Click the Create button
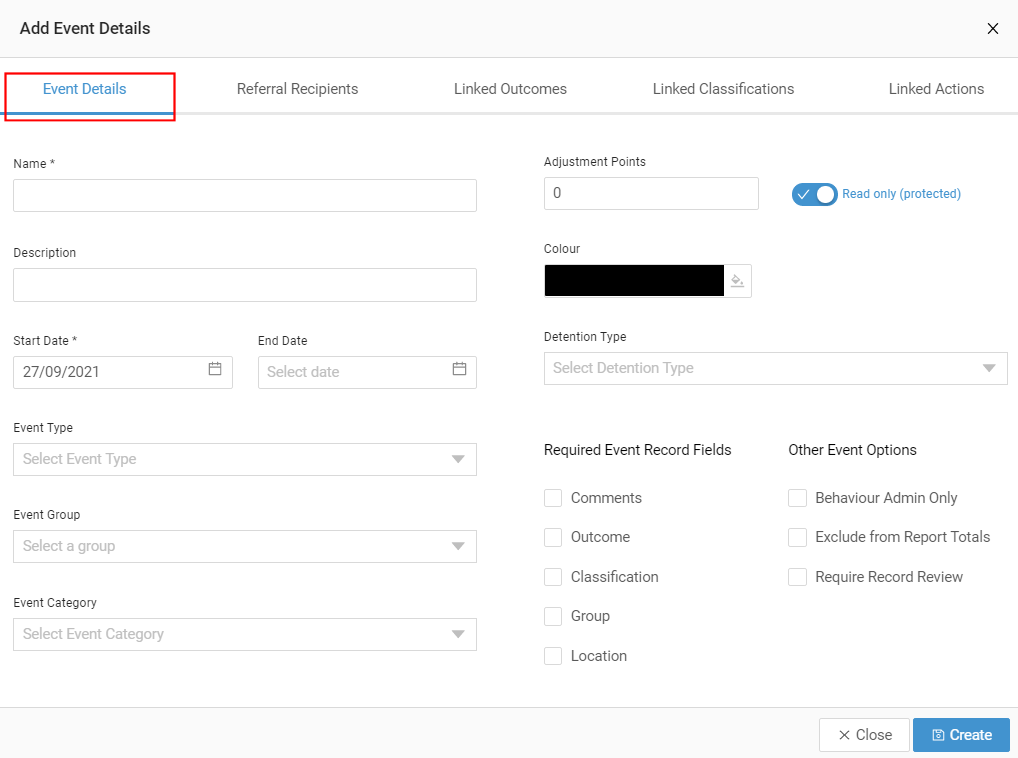 tap(961, 735)
